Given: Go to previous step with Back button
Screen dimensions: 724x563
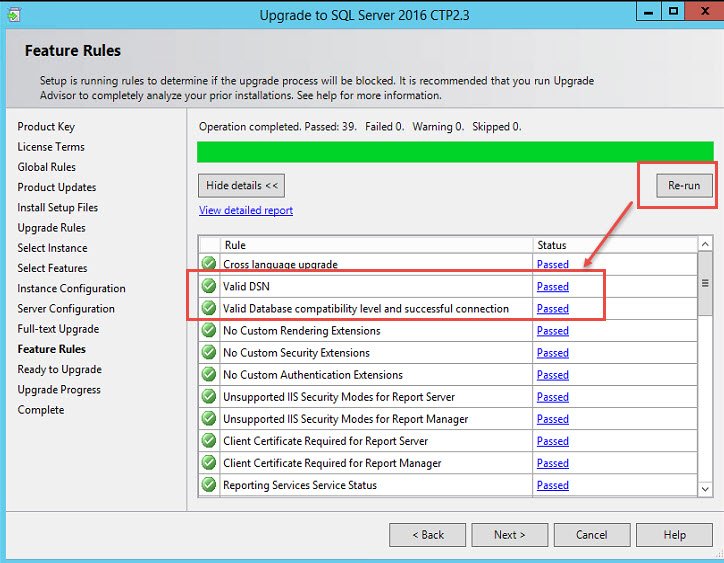Looking at the screenshot, I should pyautogui.click(x=428, y=535).
